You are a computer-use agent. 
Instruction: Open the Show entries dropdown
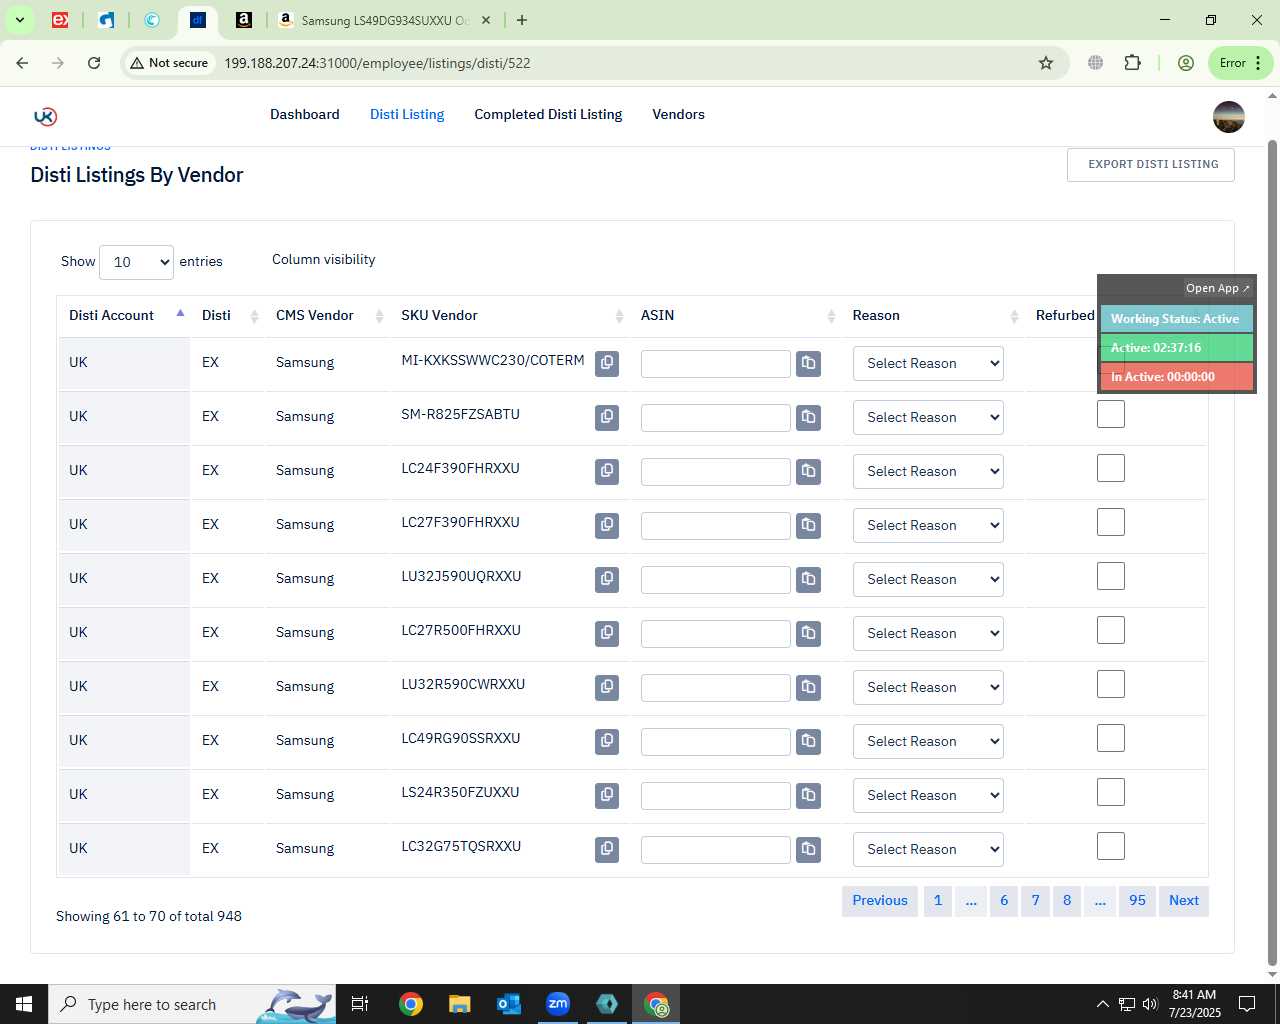pyautogui.click(x=137, y=262)
